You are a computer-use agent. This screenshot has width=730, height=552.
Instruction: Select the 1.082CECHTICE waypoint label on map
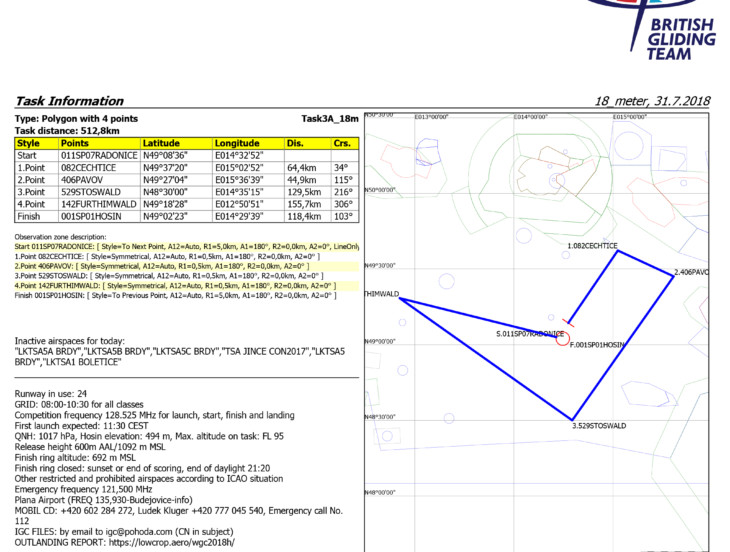click(x=593, y=245)
